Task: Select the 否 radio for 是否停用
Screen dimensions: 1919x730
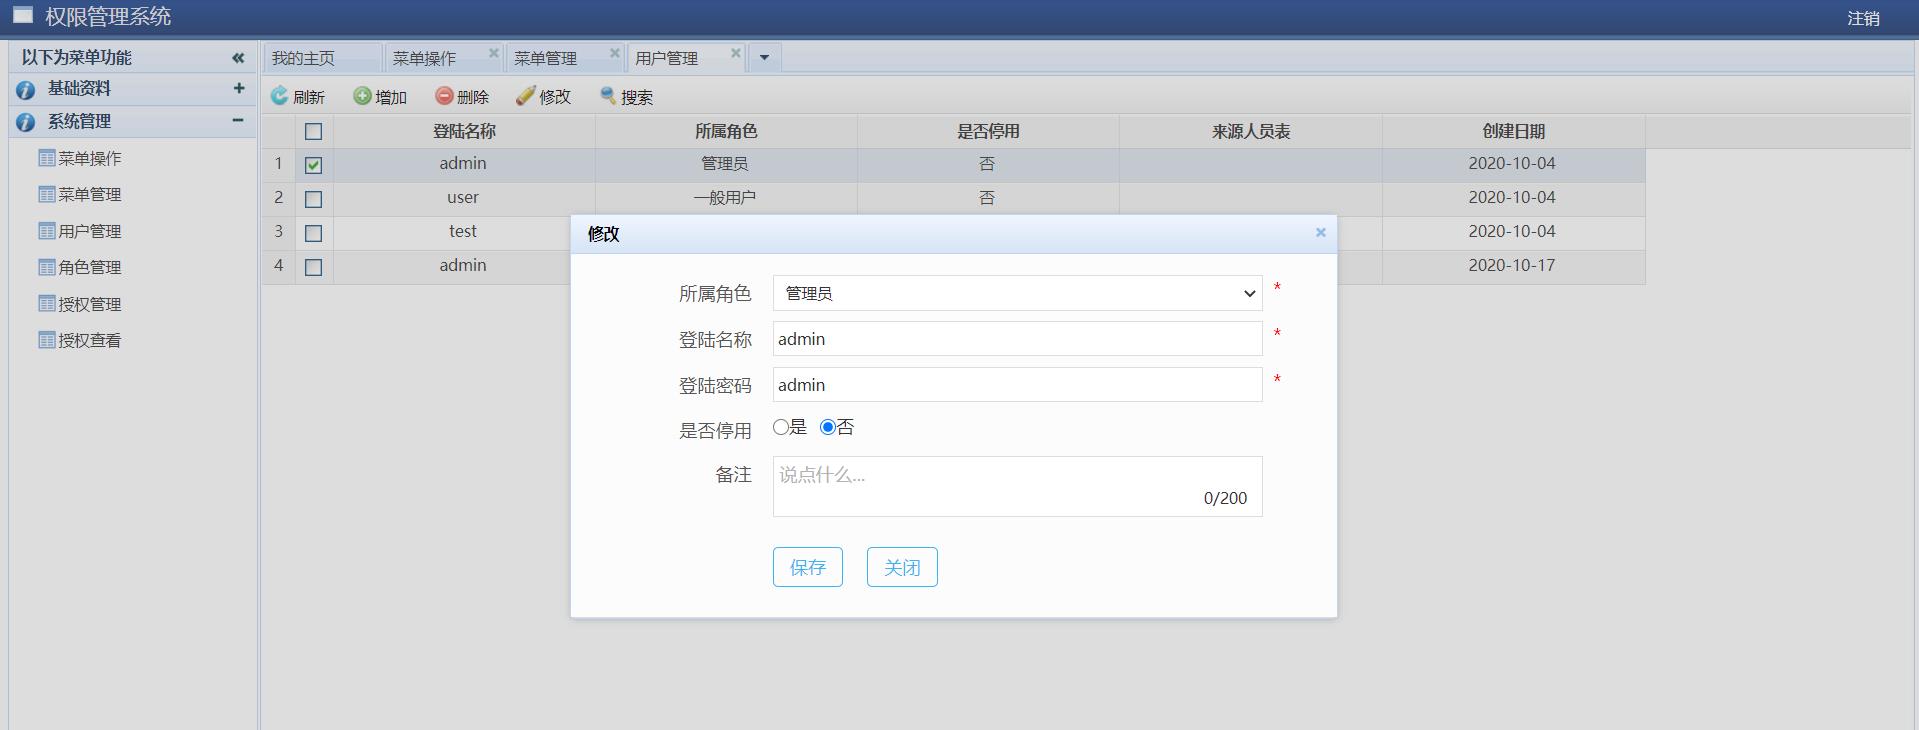Action: 828,427
